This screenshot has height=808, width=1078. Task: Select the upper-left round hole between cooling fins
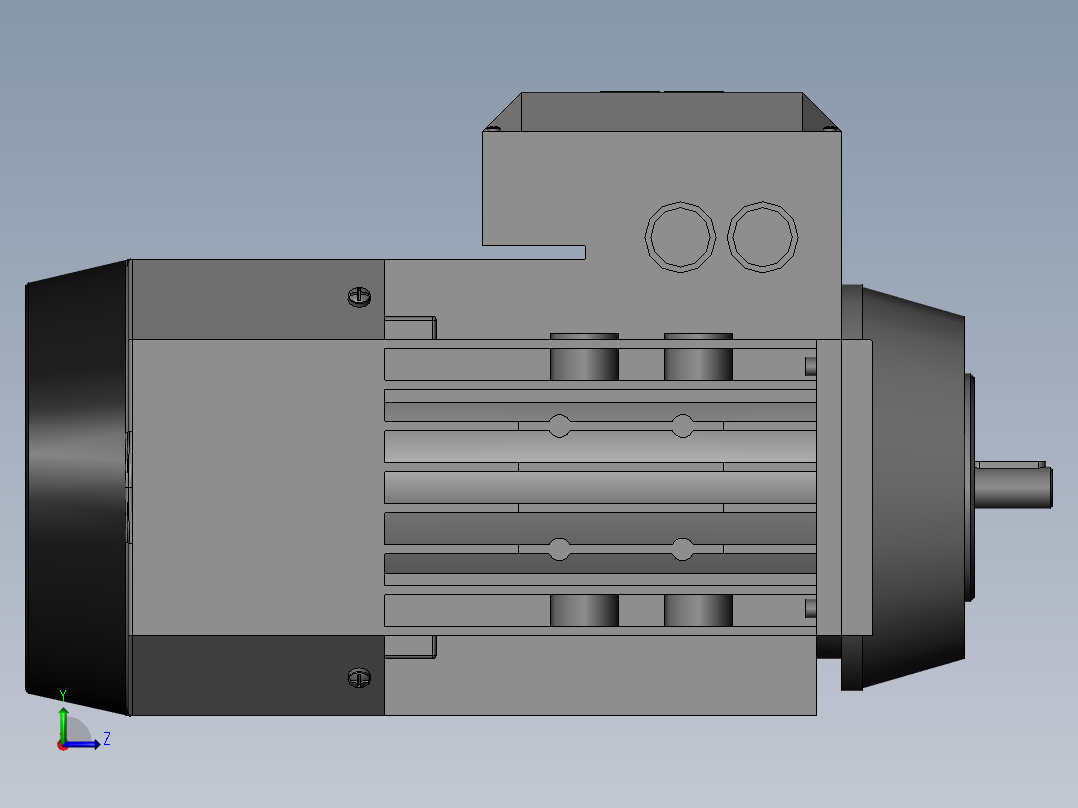[x=559, y=426]
